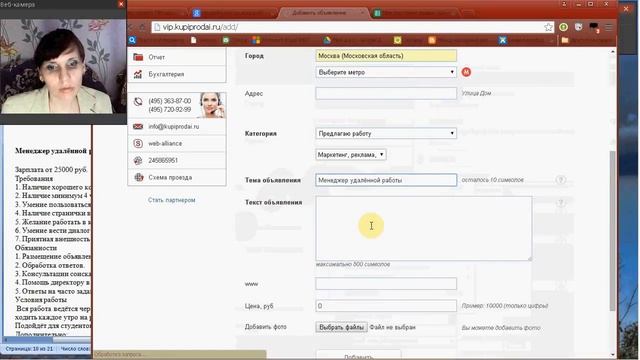Viewport: 640px width, 360px height.
Task: Open the blue X bookmark icon
Action: pos(502,40)
